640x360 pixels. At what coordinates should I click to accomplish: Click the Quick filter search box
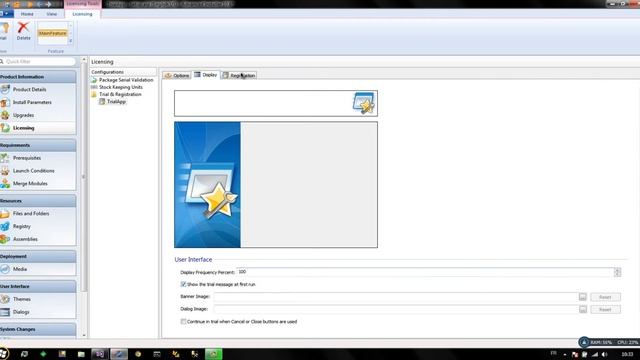(x=38, y=61)
